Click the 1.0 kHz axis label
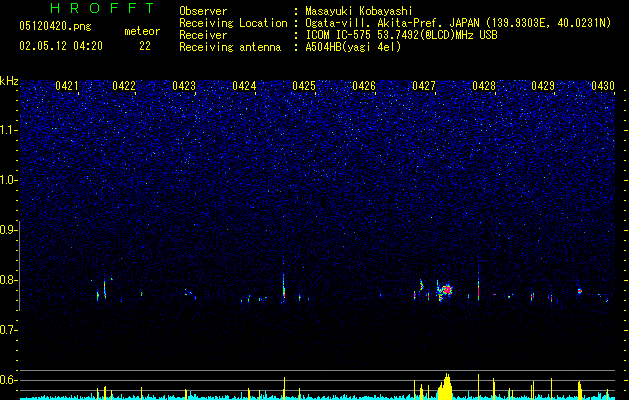The height and width of the screenshot is (400, 629). point(8,180)
